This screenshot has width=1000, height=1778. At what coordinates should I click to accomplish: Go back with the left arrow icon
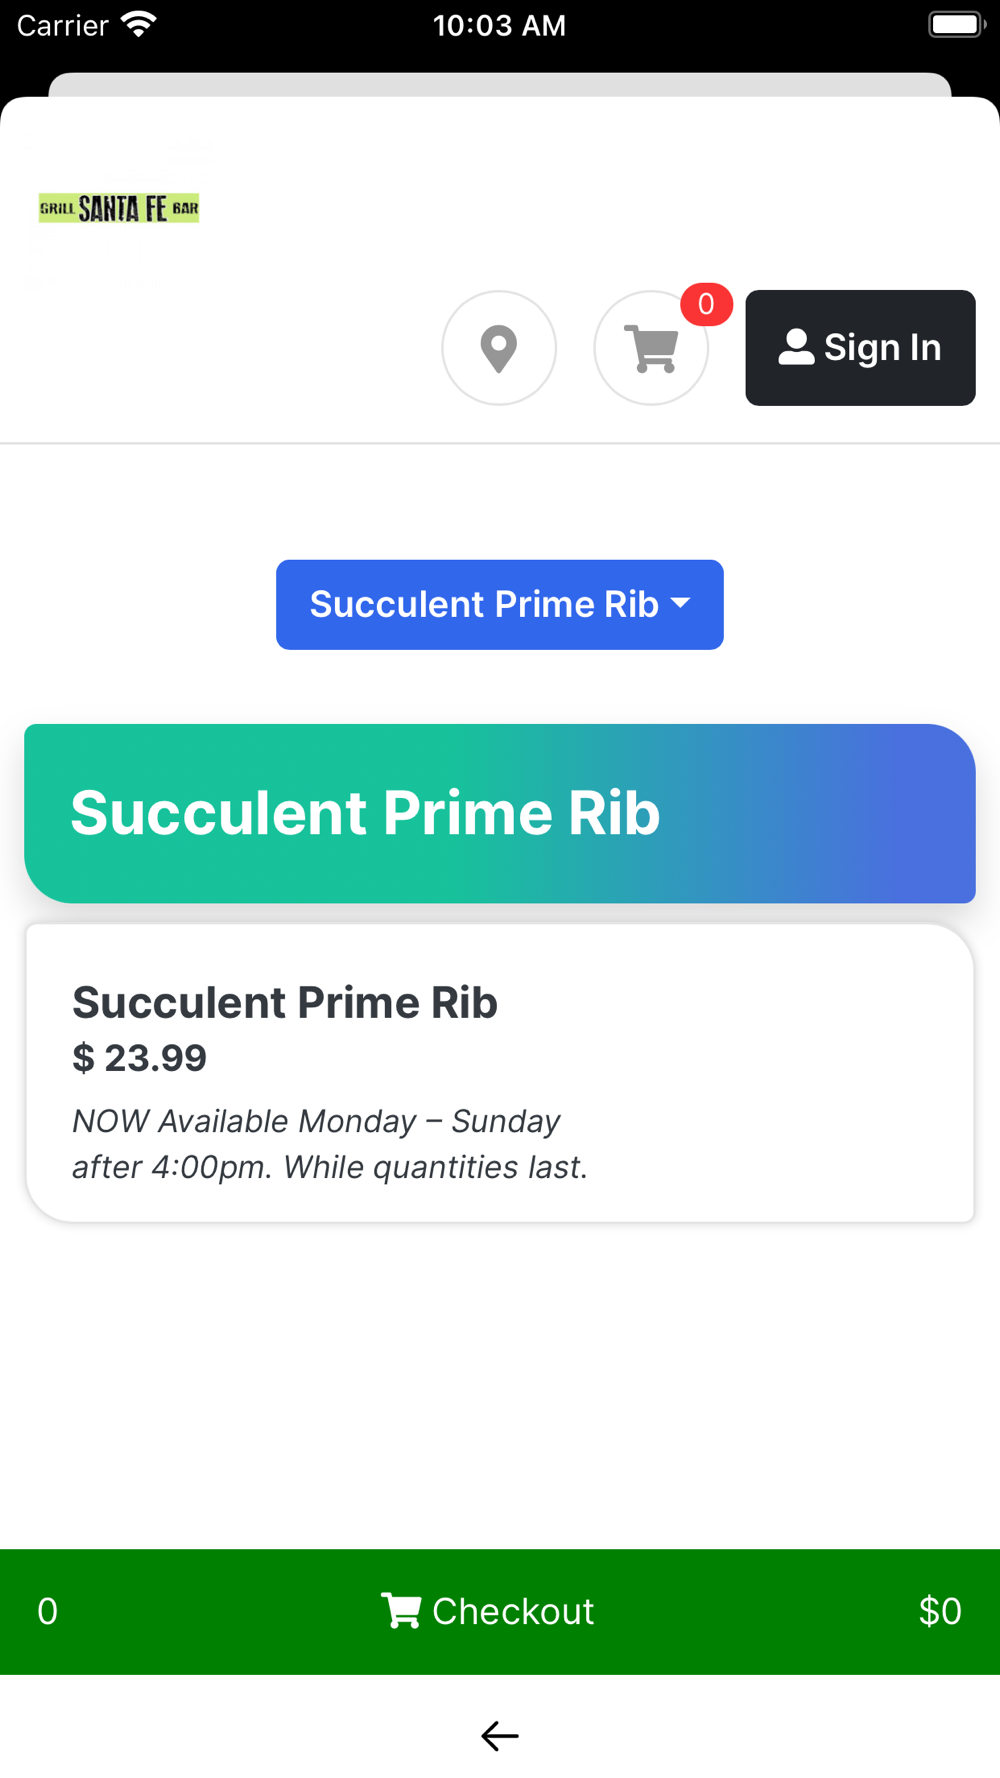point(500,1736)
